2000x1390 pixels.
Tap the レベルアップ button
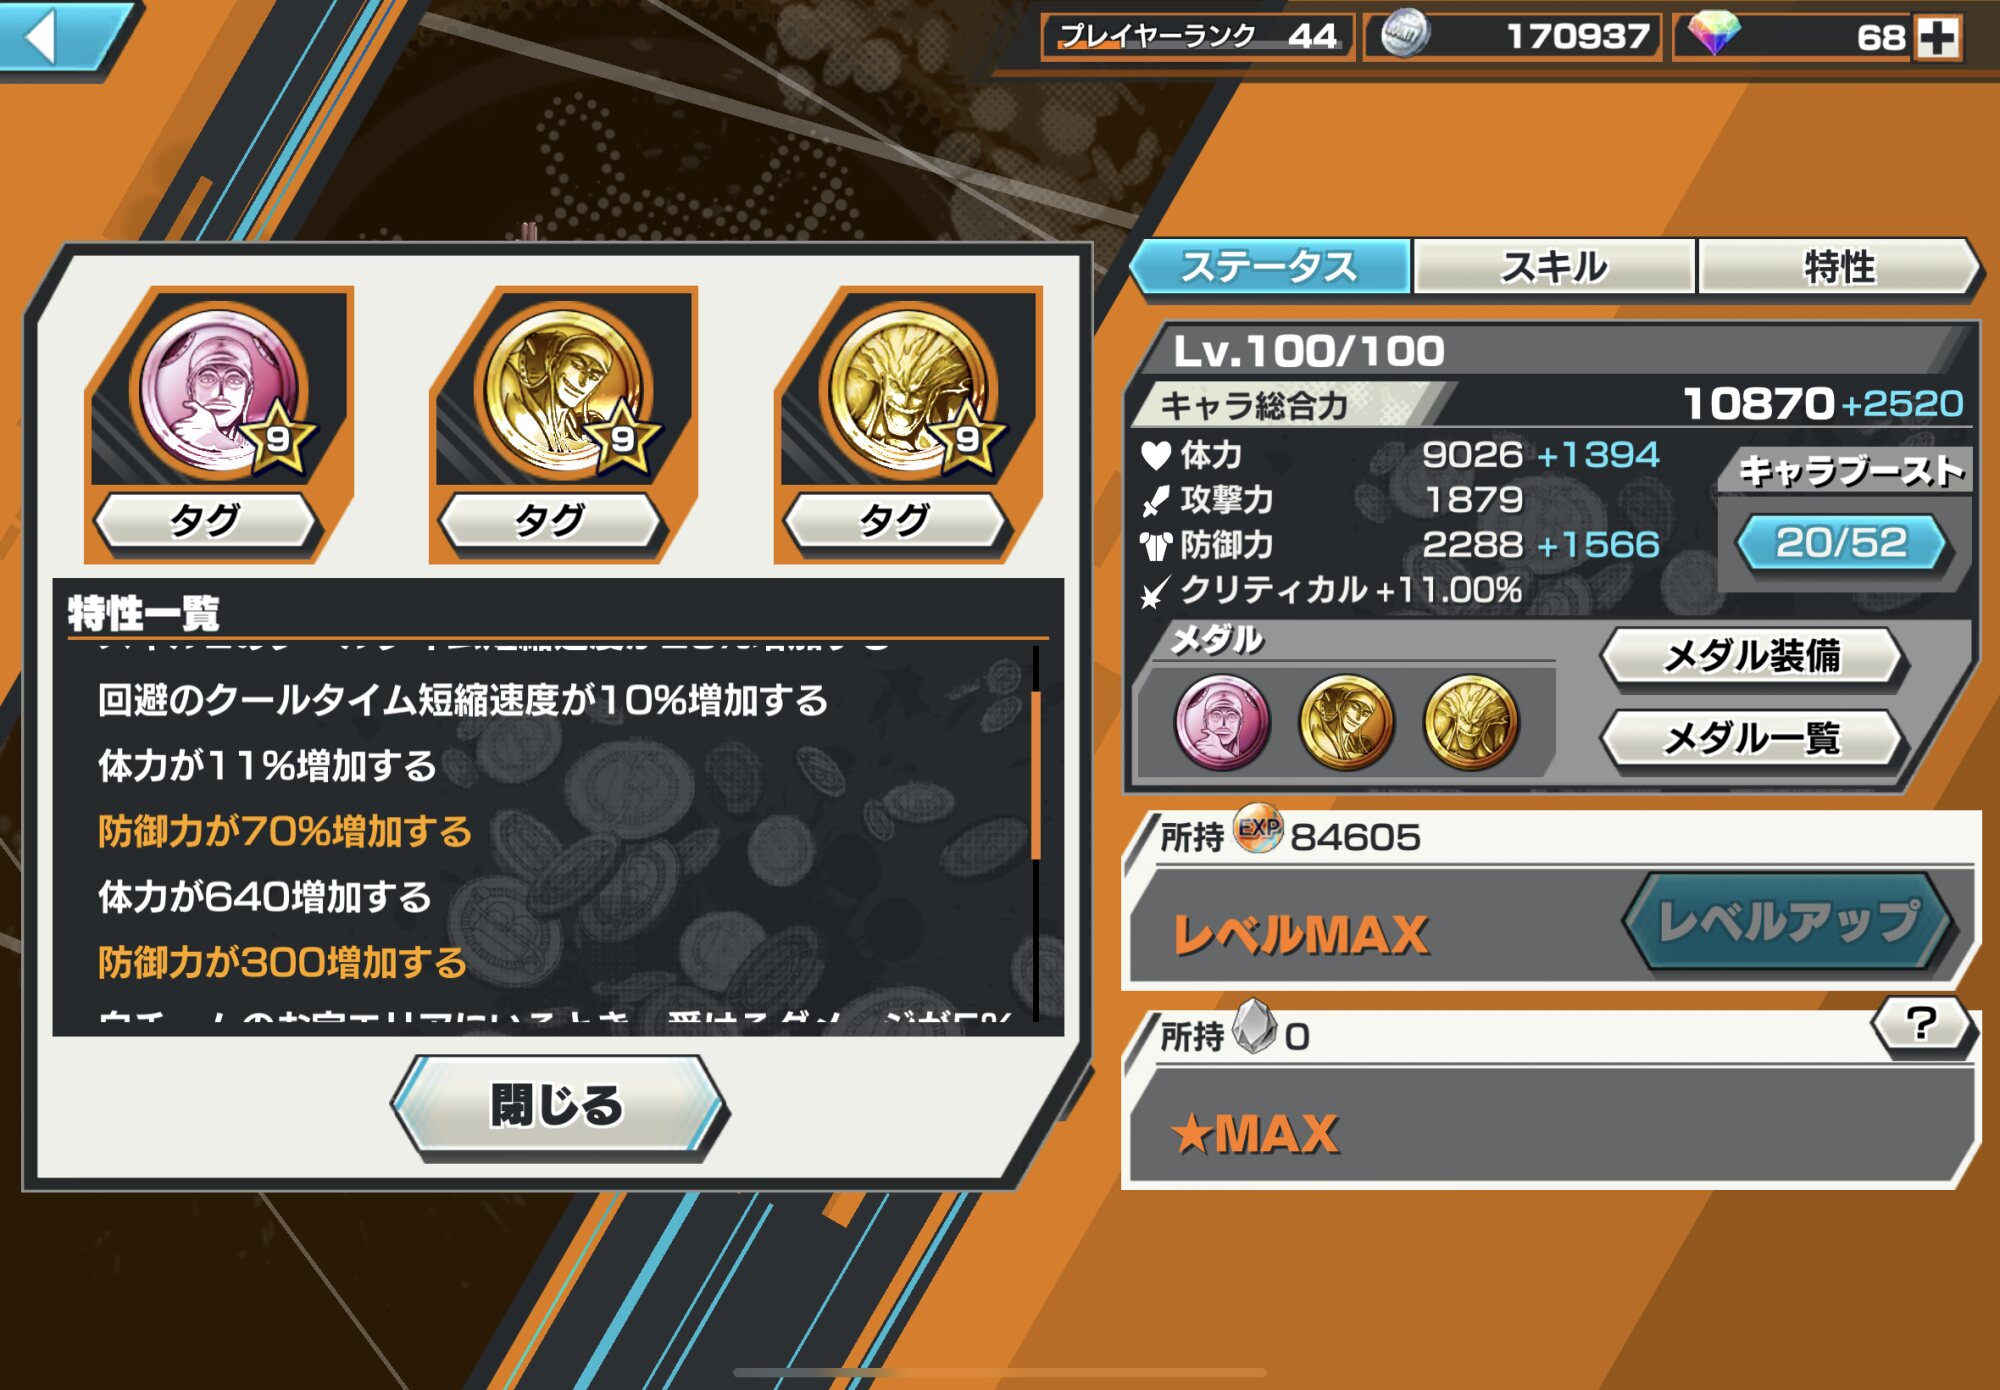1788,922
